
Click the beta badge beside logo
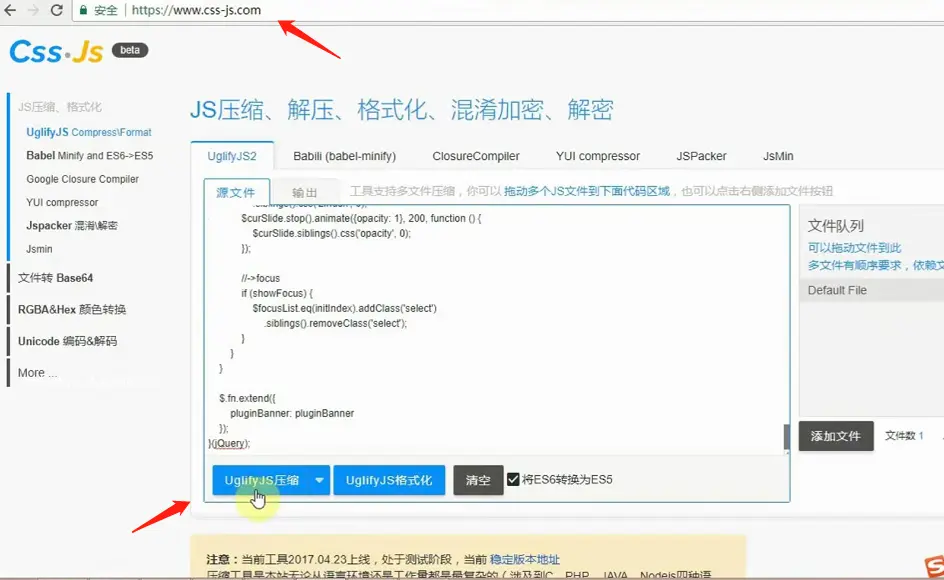(x=130, y=50)
